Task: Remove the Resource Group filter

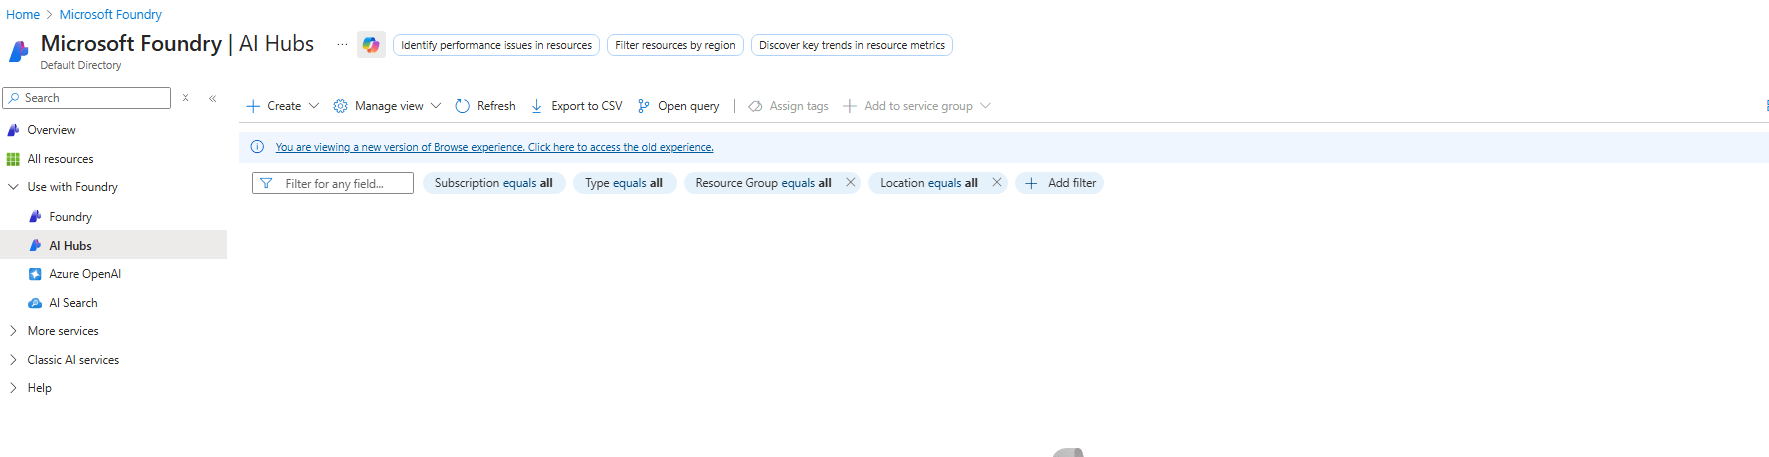Action: tap(851, 182)
